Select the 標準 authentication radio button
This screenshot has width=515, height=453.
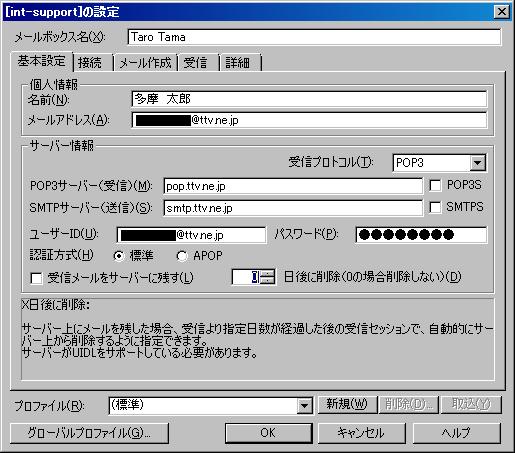(119, 256)
